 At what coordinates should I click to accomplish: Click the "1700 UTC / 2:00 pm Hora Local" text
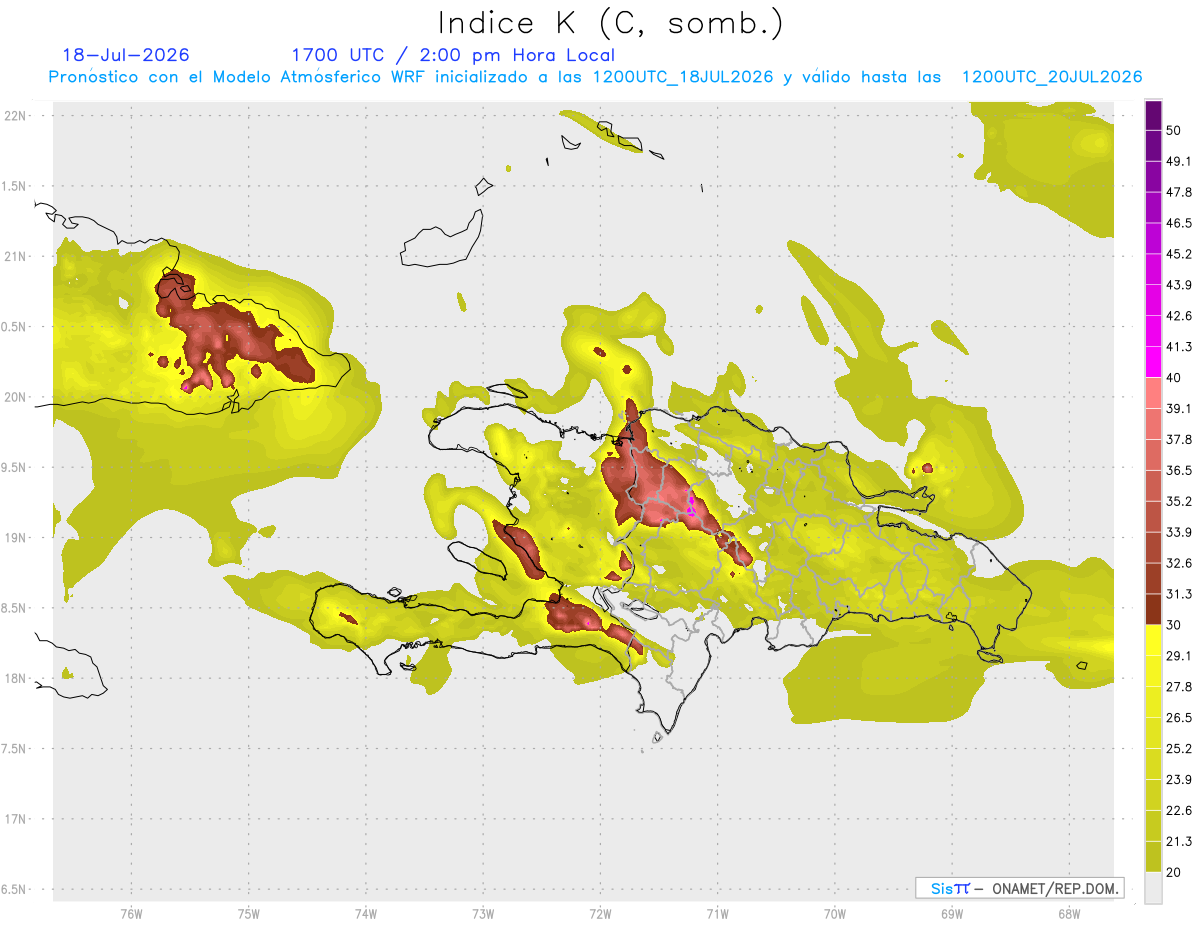pyautogui.click(x=453, y=55)
